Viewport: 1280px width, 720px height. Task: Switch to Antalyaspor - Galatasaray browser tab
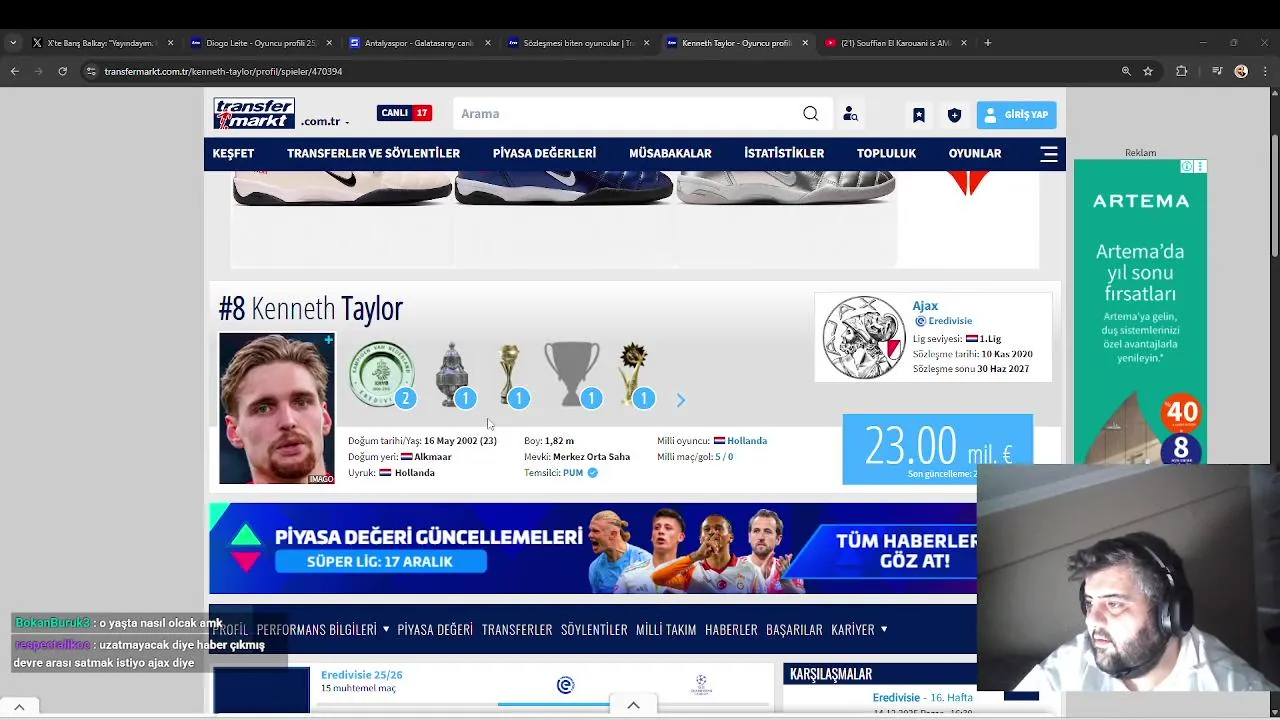click(x=419, y=43)
